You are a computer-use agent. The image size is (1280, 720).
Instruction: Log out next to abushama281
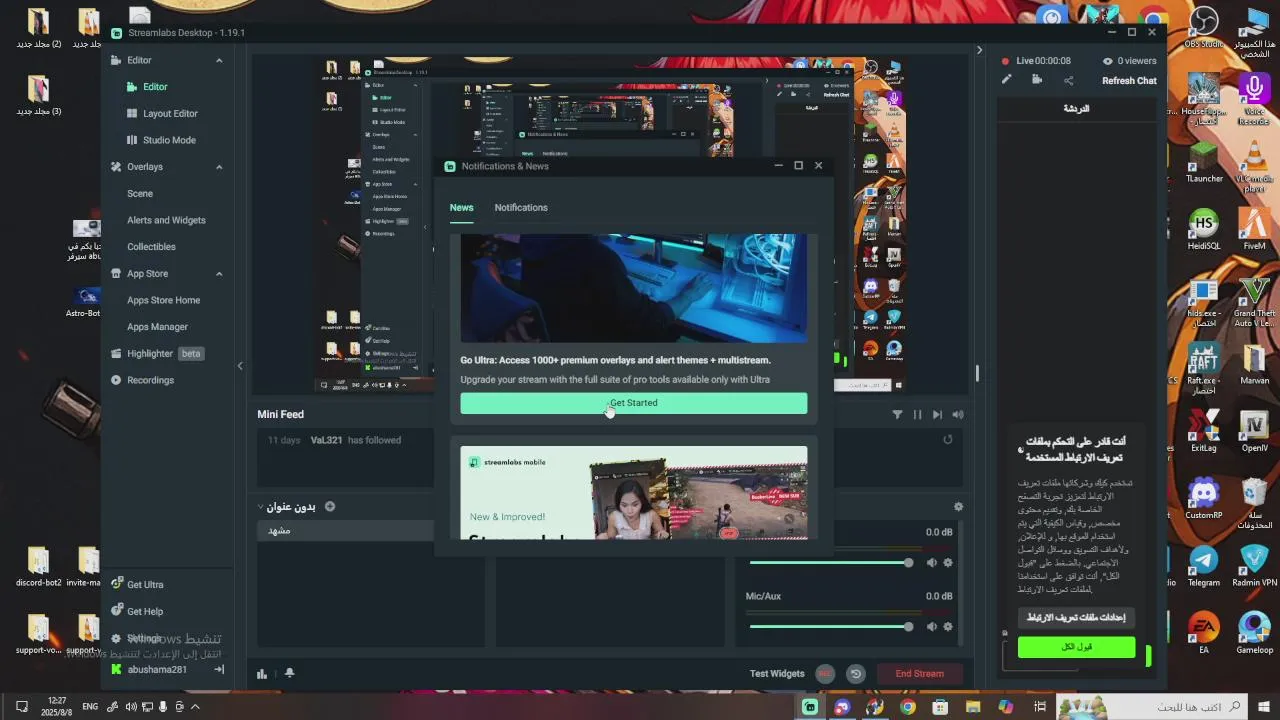[x=219, y=670]
